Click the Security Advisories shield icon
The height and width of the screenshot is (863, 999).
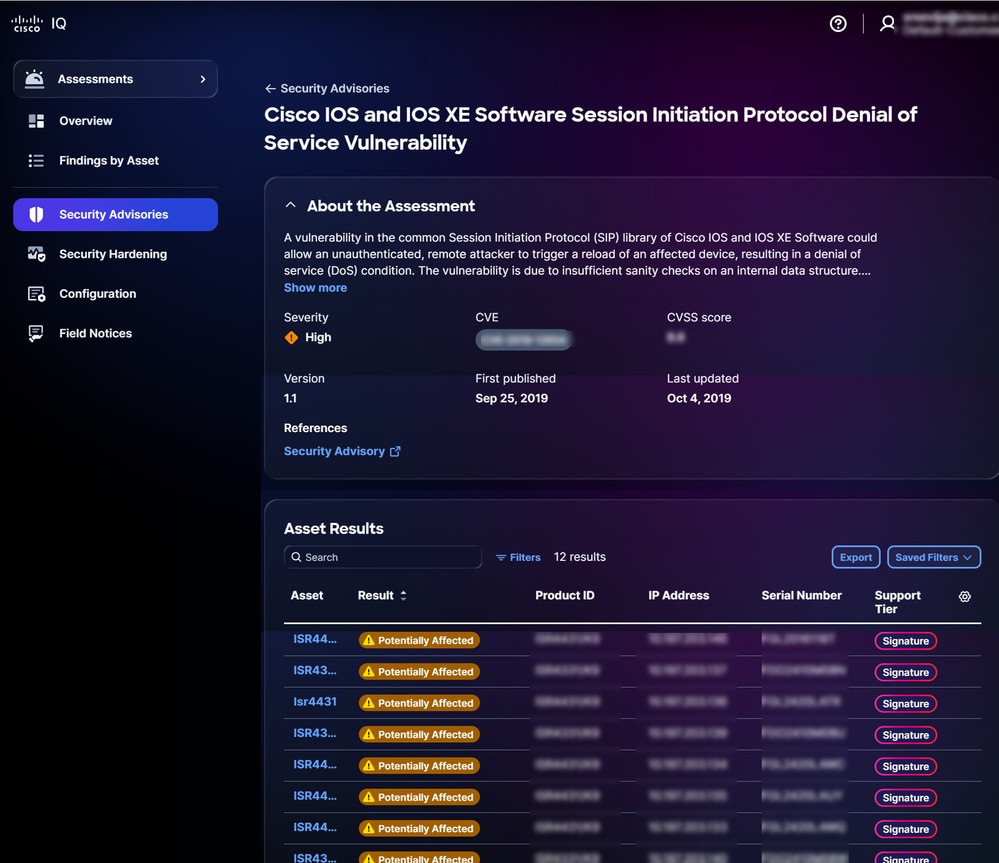click(x=36, y=215)
